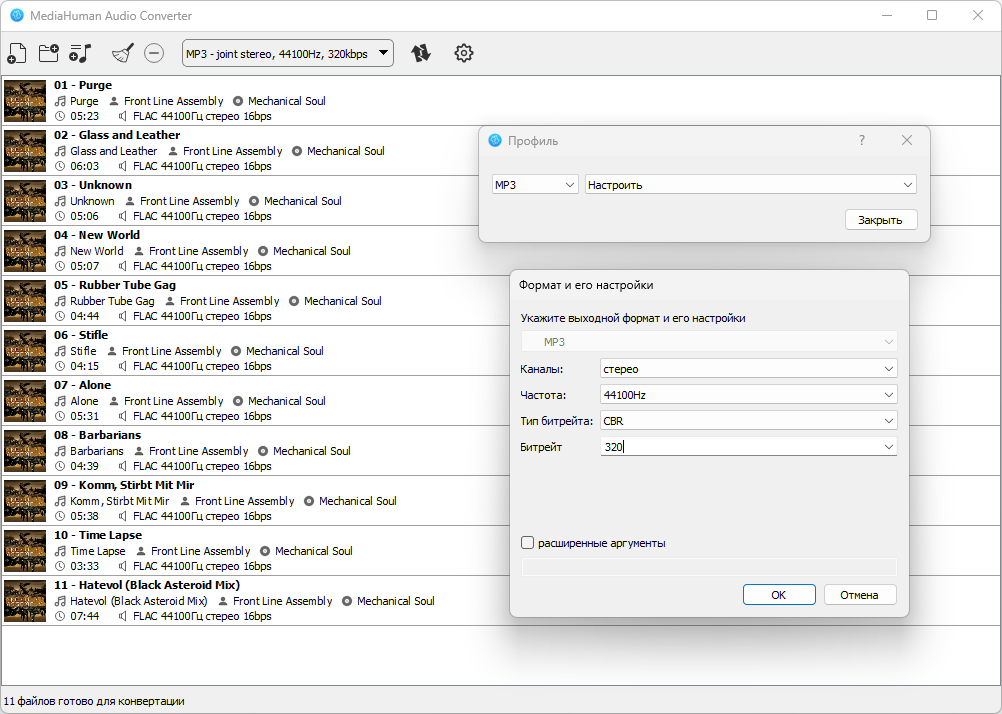
Task: Select the track titled 03 - Unknown
Action: 93,185
